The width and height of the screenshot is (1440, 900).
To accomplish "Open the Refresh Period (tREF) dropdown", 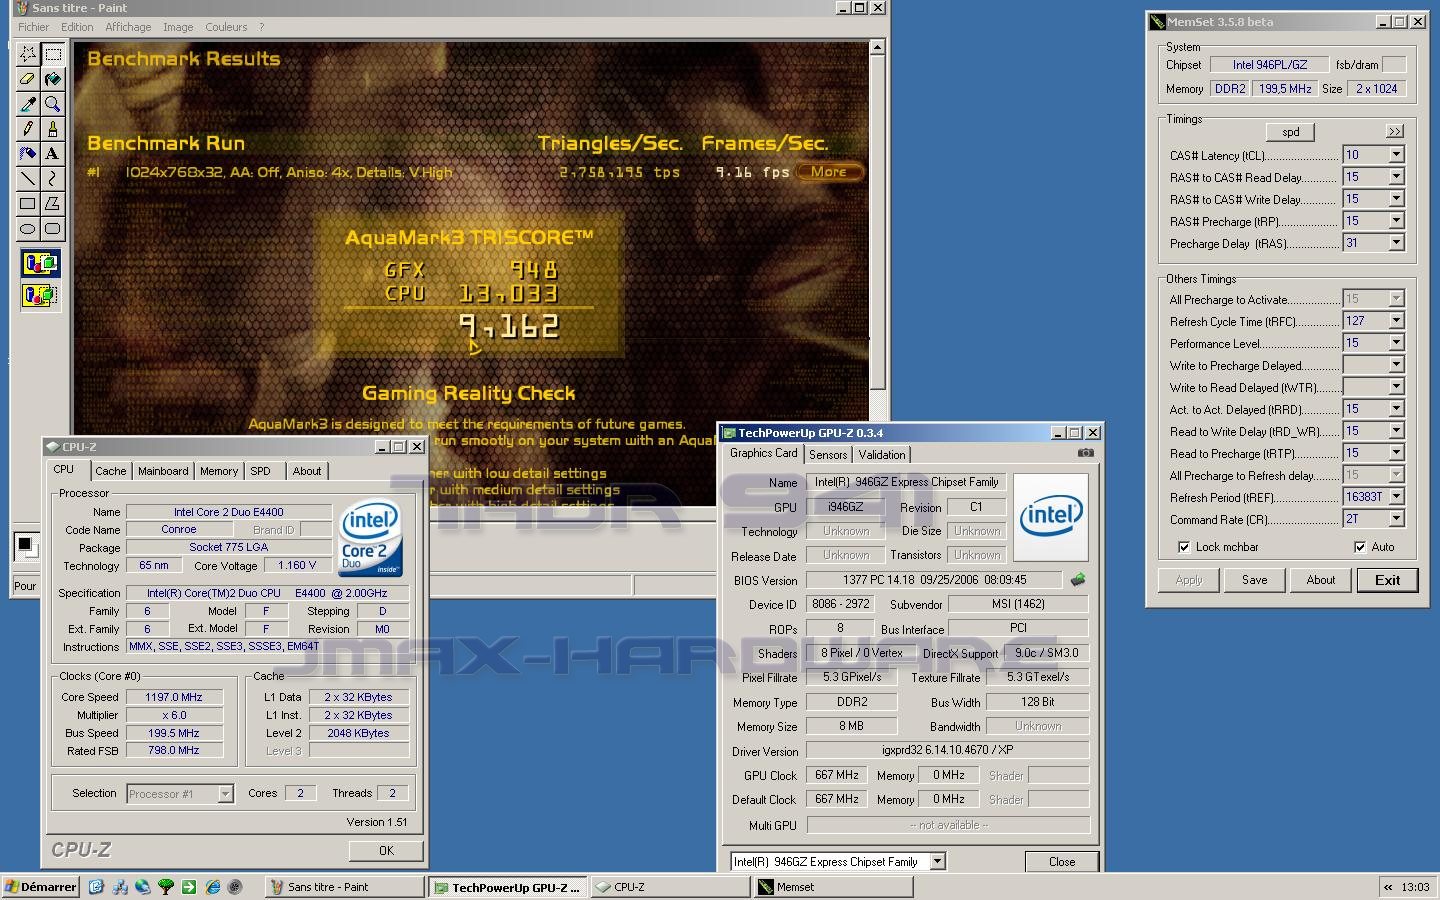I will (1396, 497).
